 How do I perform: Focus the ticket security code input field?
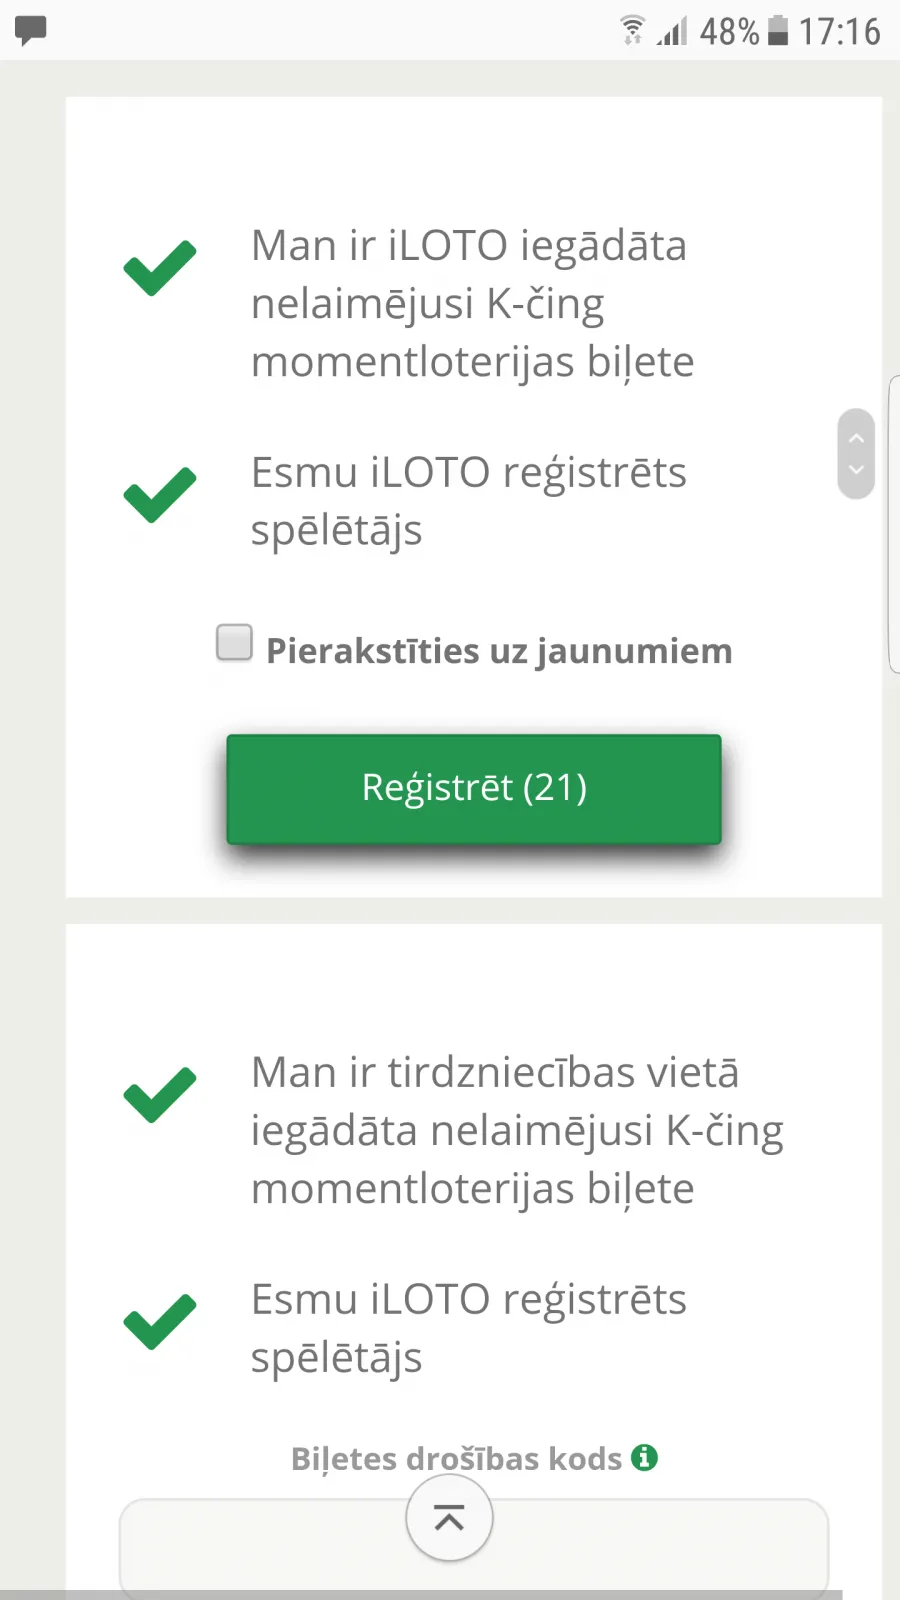(474, 1545)
